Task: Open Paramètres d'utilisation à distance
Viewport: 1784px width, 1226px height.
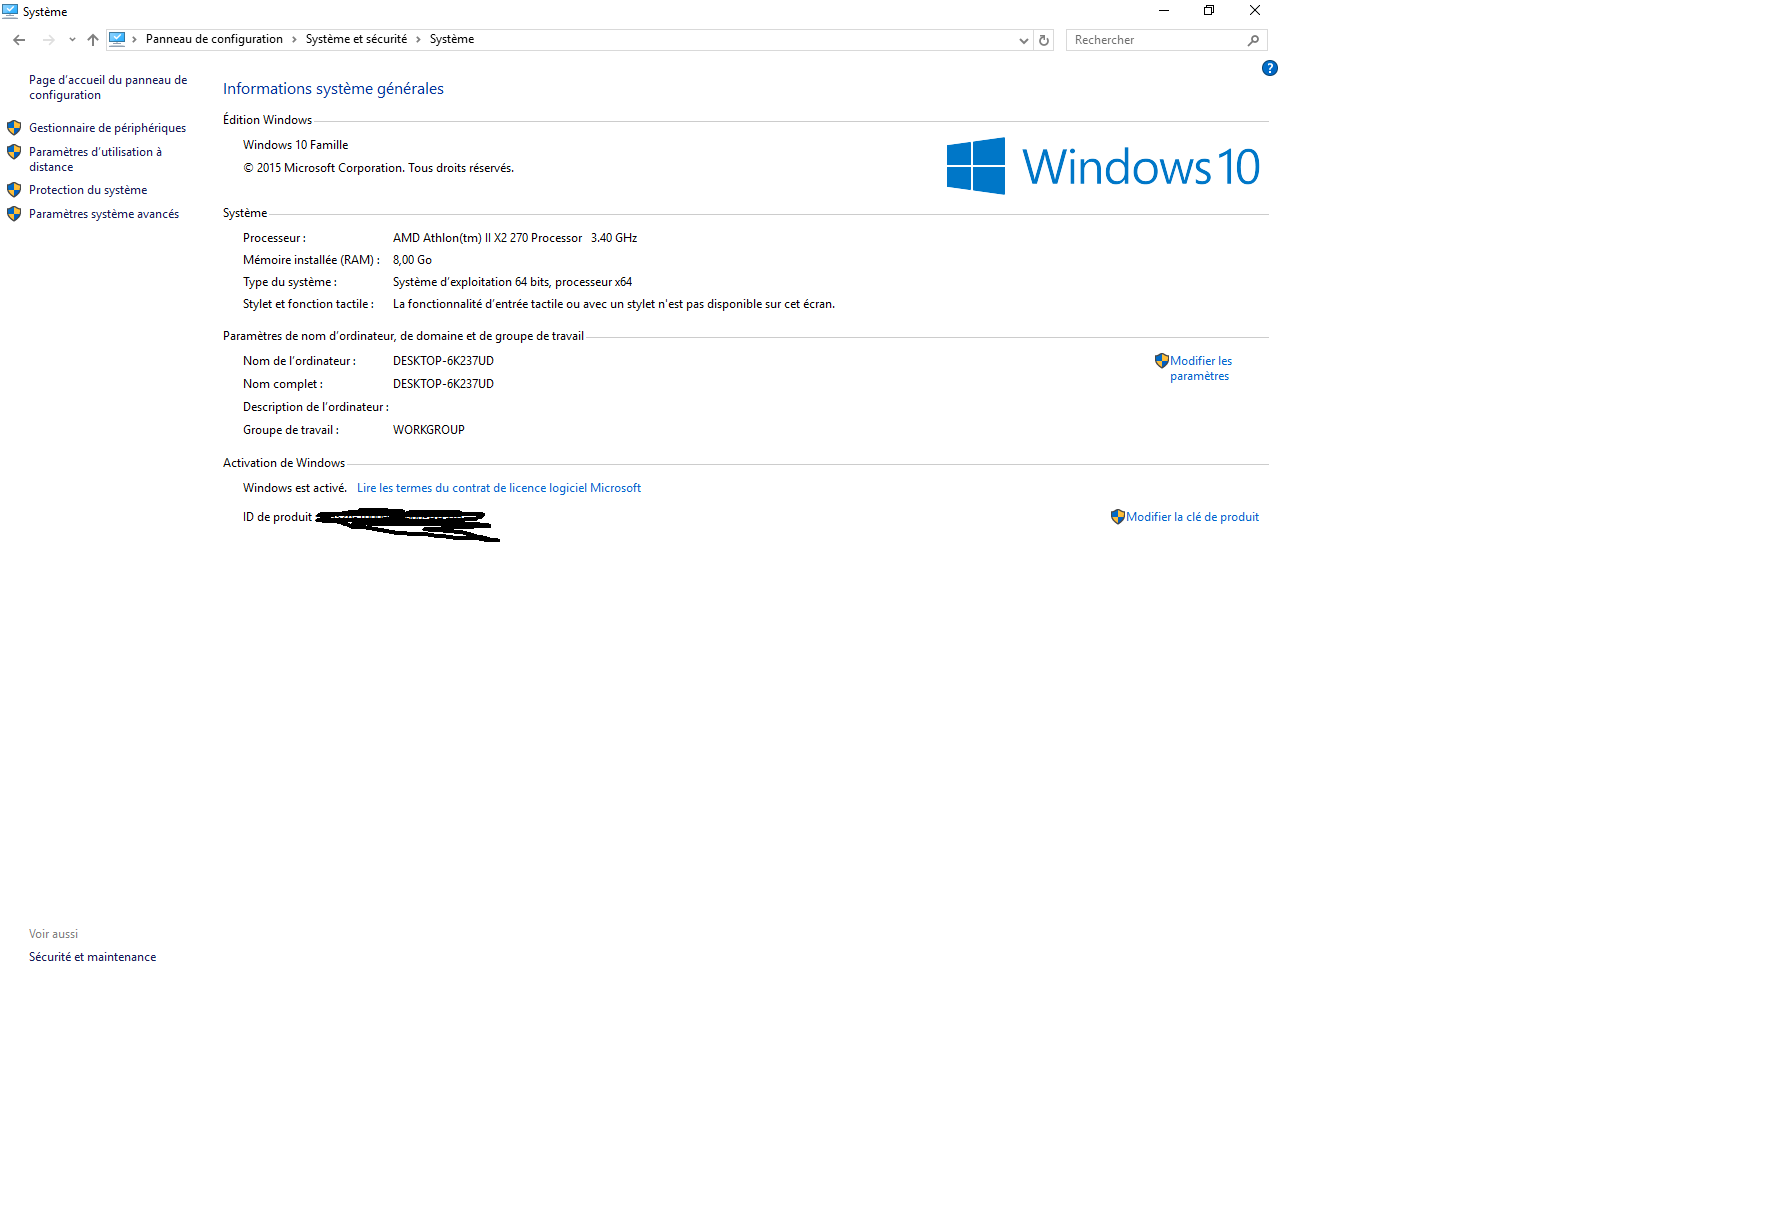Action: point(95,159)
